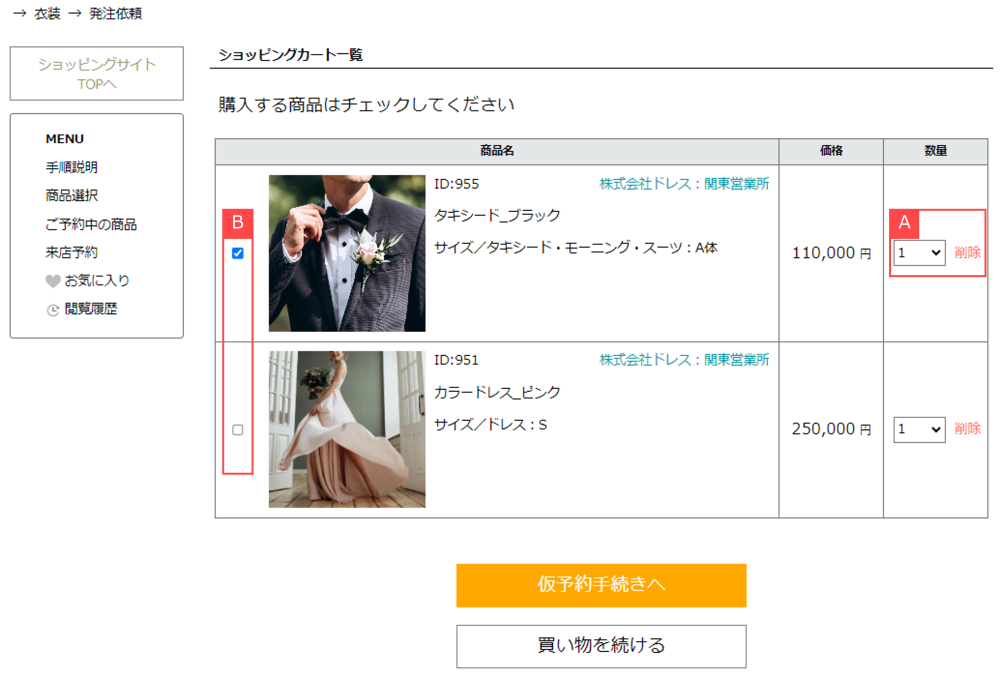Open 来店予約 from the sidebar
This screenshot has width=1000, height=679.
coord(71,252)
